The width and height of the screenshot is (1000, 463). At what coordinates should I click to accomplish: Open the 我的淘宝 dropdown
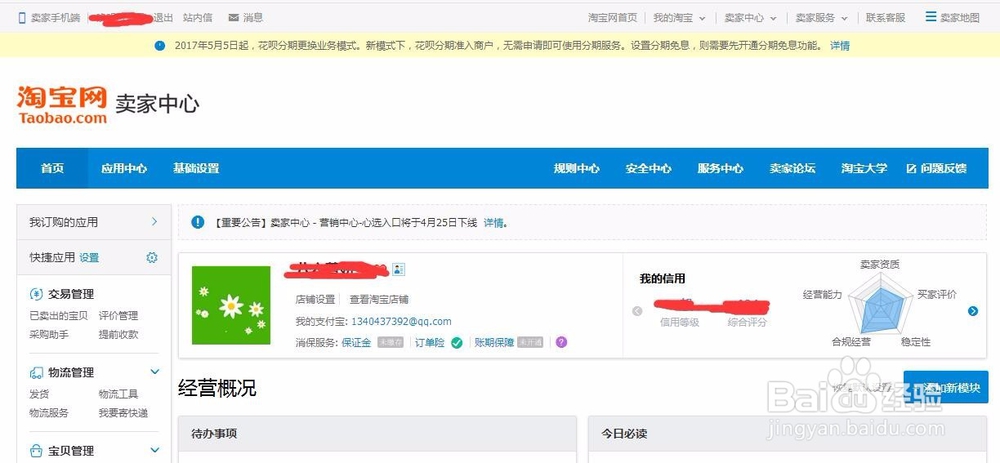(679, 18)
